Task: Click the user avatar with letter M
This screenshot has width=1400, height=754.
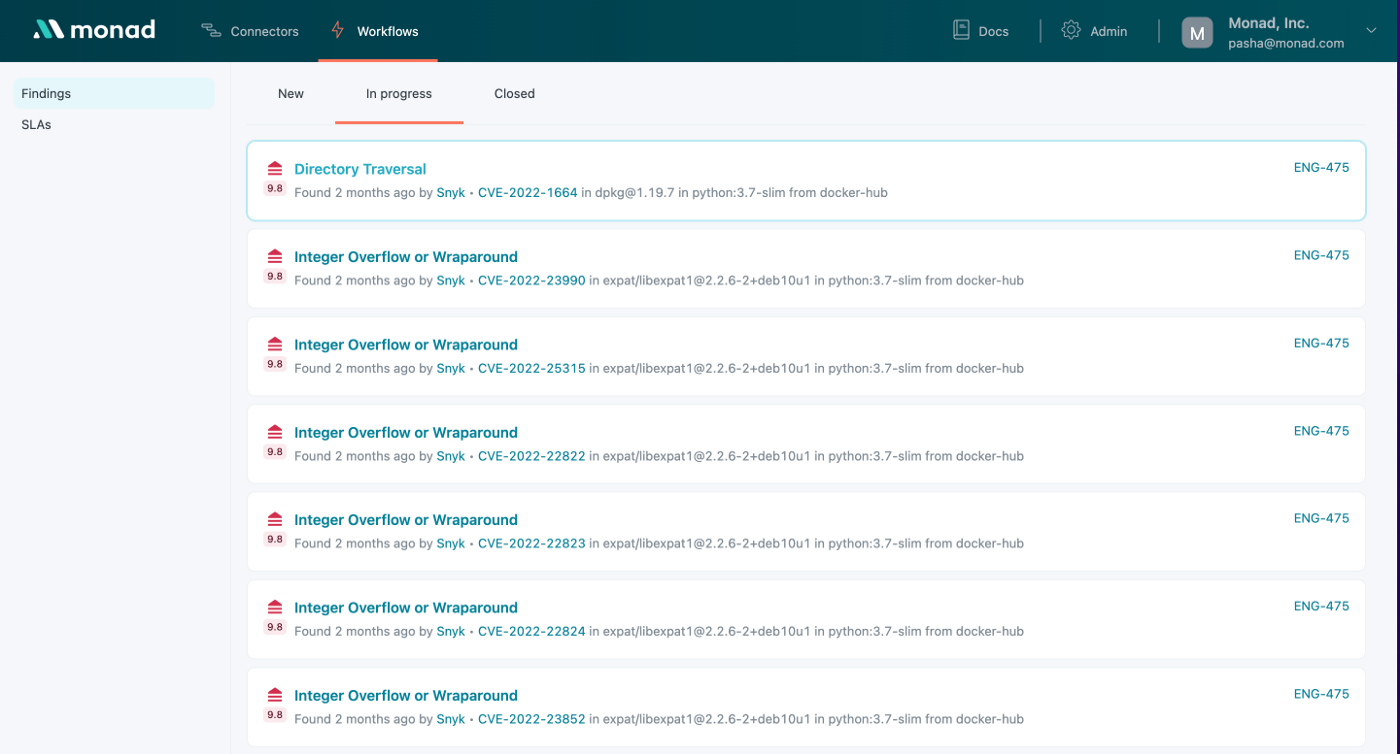Action: coord(1197,32)
